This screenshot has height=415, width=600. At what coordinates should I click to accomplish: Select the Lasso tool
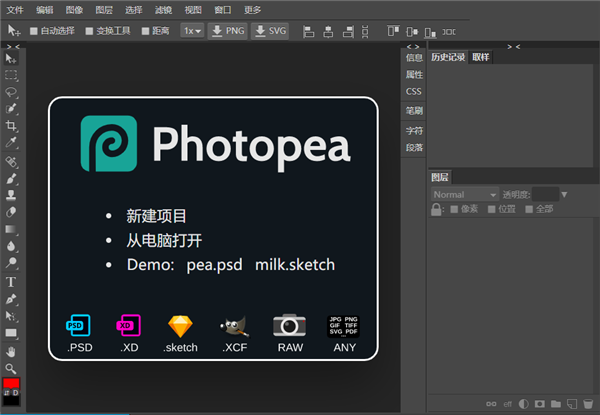pos(11,92)
